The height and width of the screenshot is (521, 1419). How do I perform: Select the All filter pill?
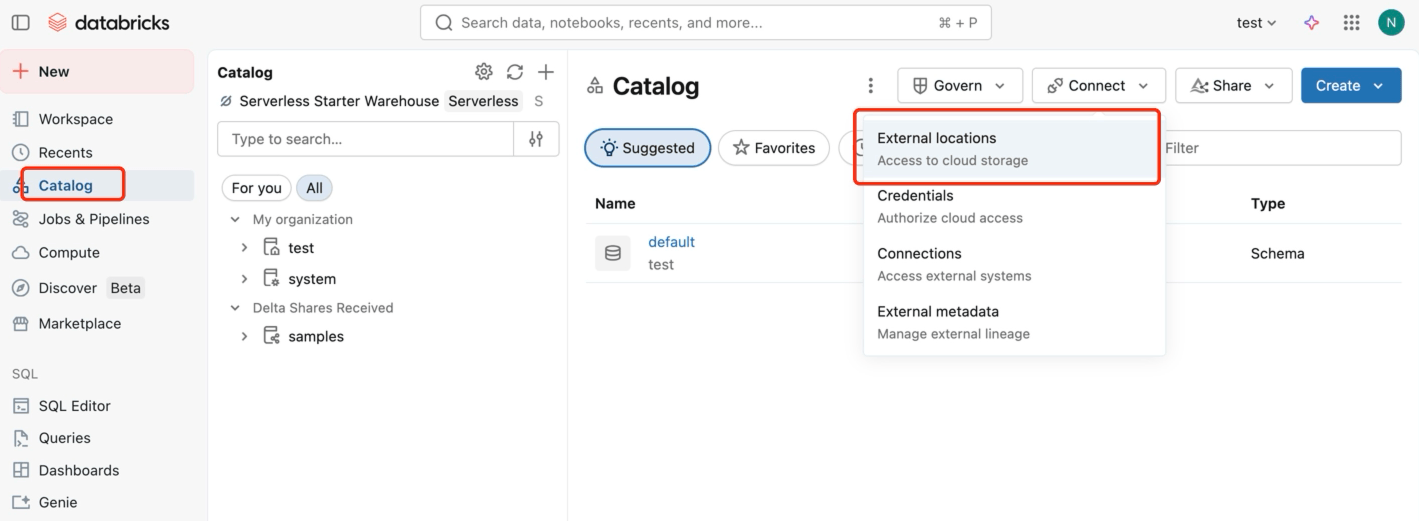coord(314,188)
